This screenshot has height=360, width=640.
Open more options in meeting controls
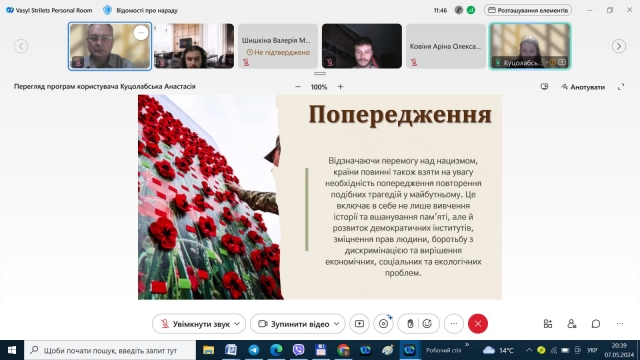[x=454, y=324]
